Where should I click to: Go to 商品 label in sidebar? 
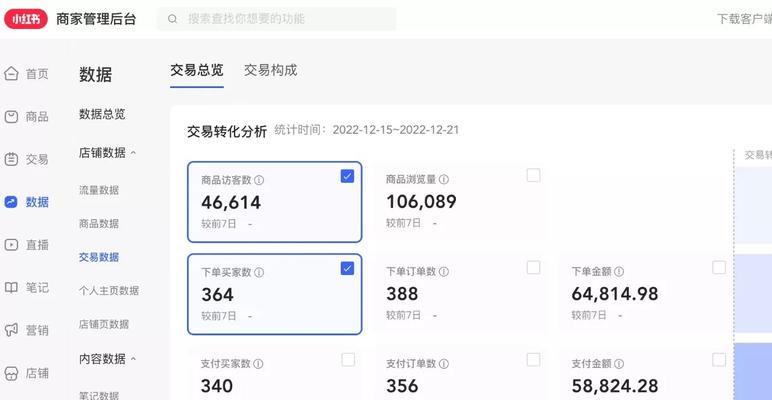37,117
